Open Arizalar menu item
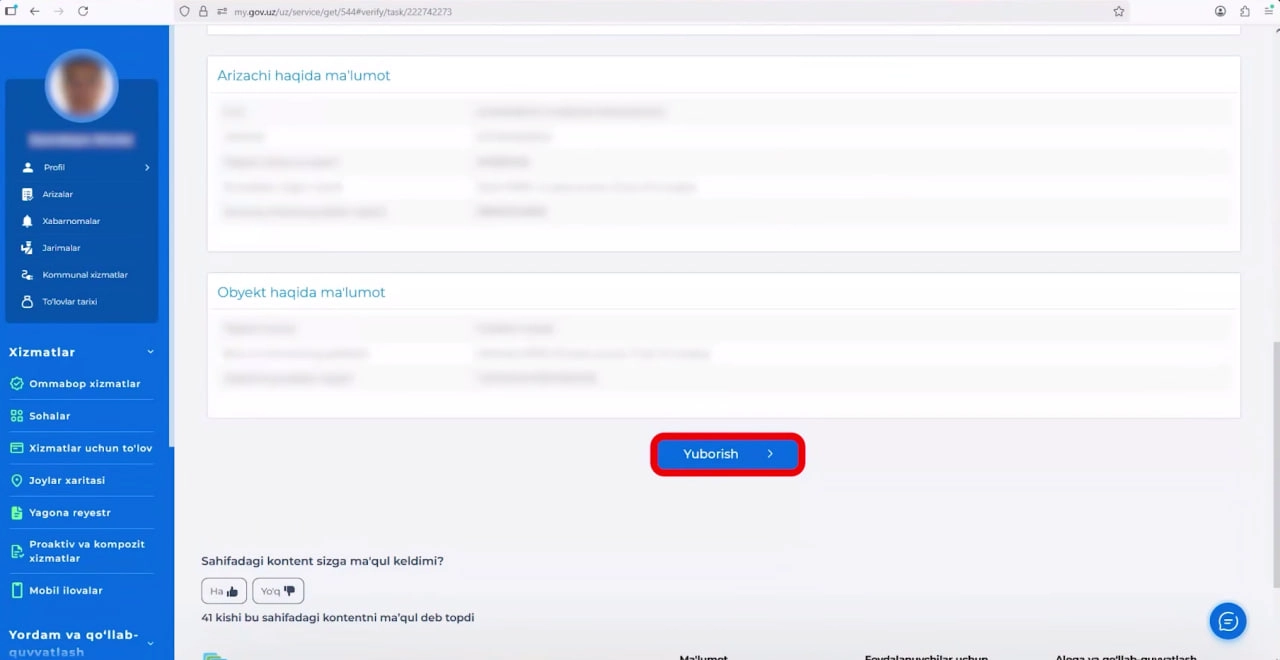 click(57, 194)
